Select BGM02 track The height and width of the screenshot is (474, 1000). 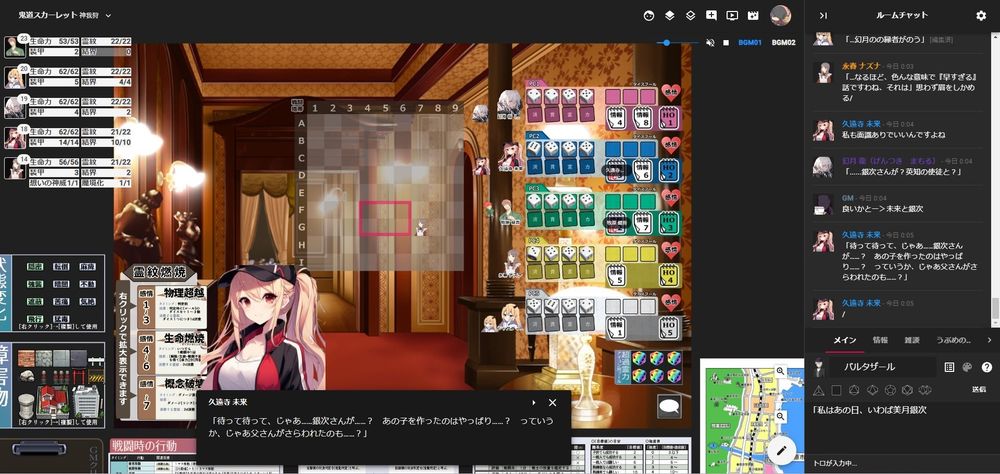(784, 43)
